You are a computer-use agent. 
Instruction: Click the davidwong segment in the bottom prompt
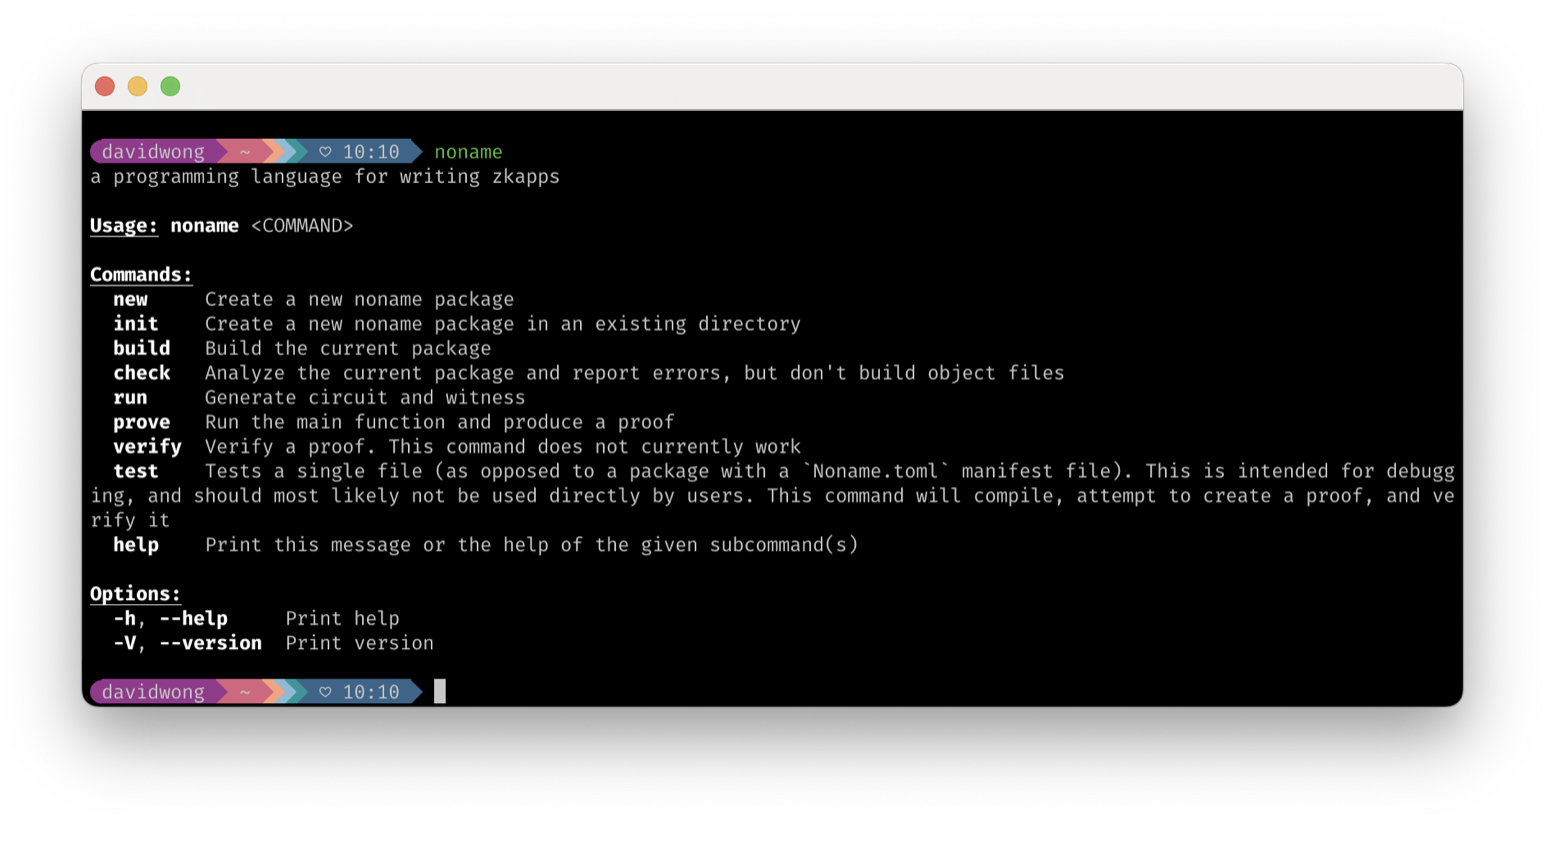154,692
